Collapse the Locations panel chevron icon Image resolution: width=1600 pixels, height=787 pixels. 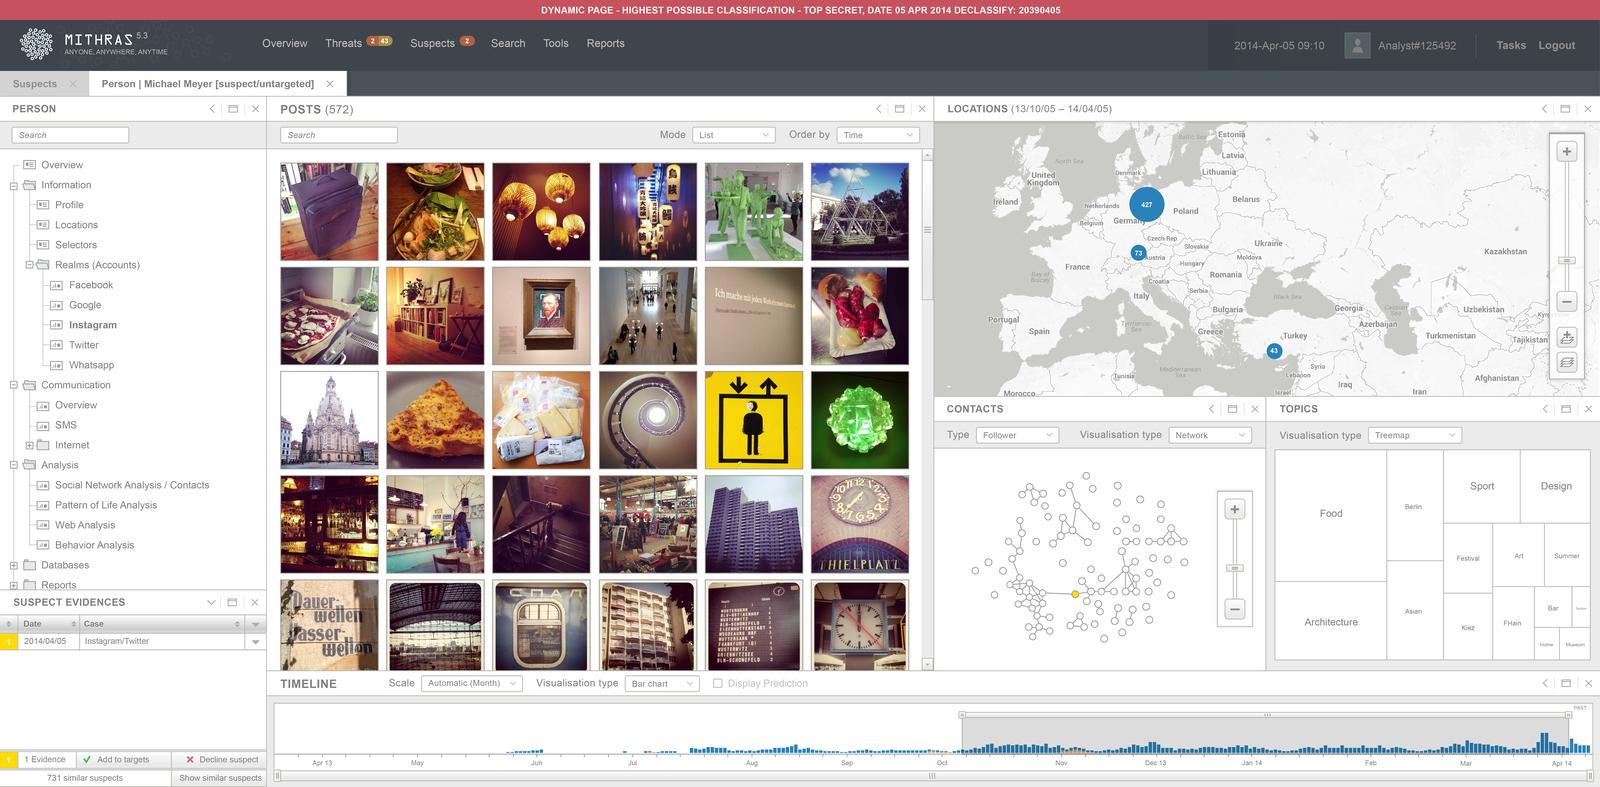pos(1544,109)
